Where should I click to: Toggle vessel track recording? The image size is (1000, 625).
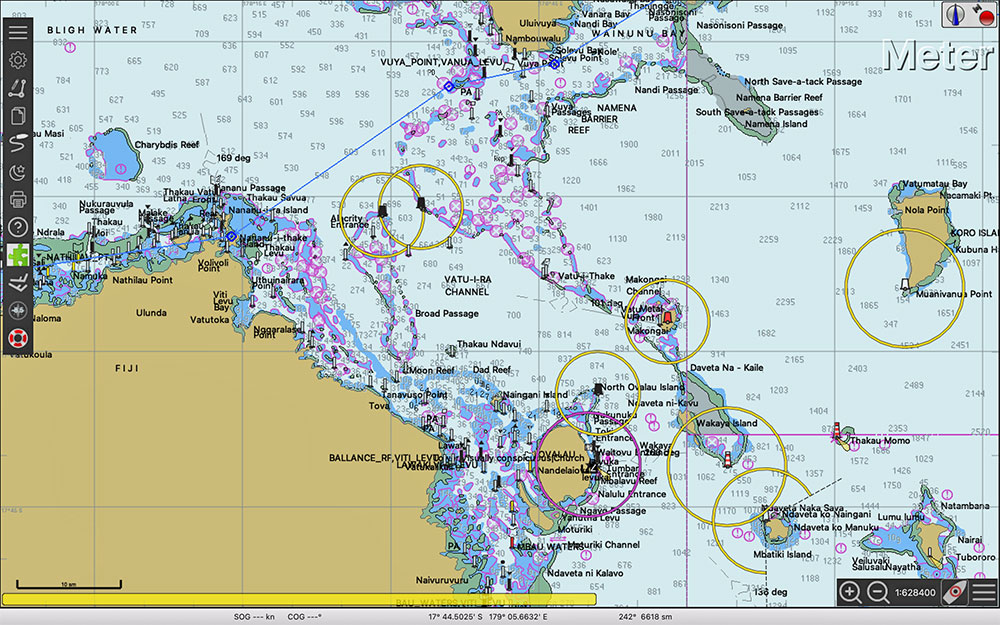(x=18, y=144)
